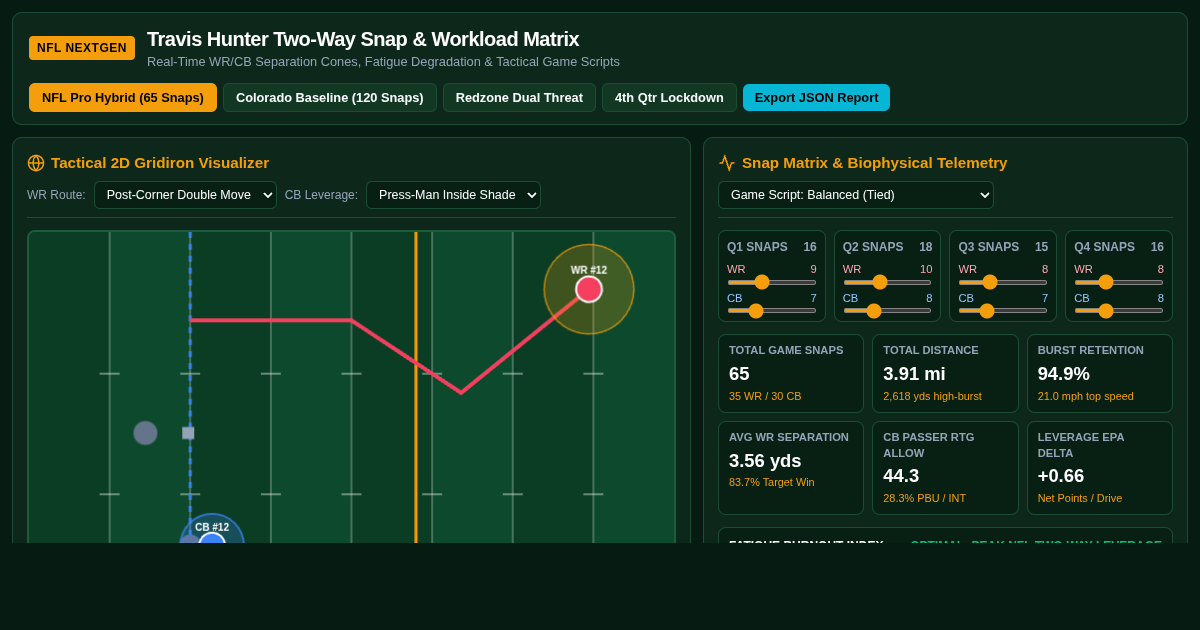
Task: Click the small square marker on dashed line
Action: [x=188, y=433]
